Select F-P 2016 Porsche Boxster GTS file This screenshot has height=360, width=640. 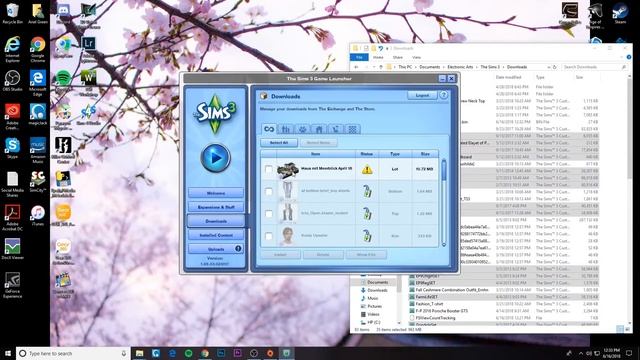pyautogui.click(x=442, y=311)
